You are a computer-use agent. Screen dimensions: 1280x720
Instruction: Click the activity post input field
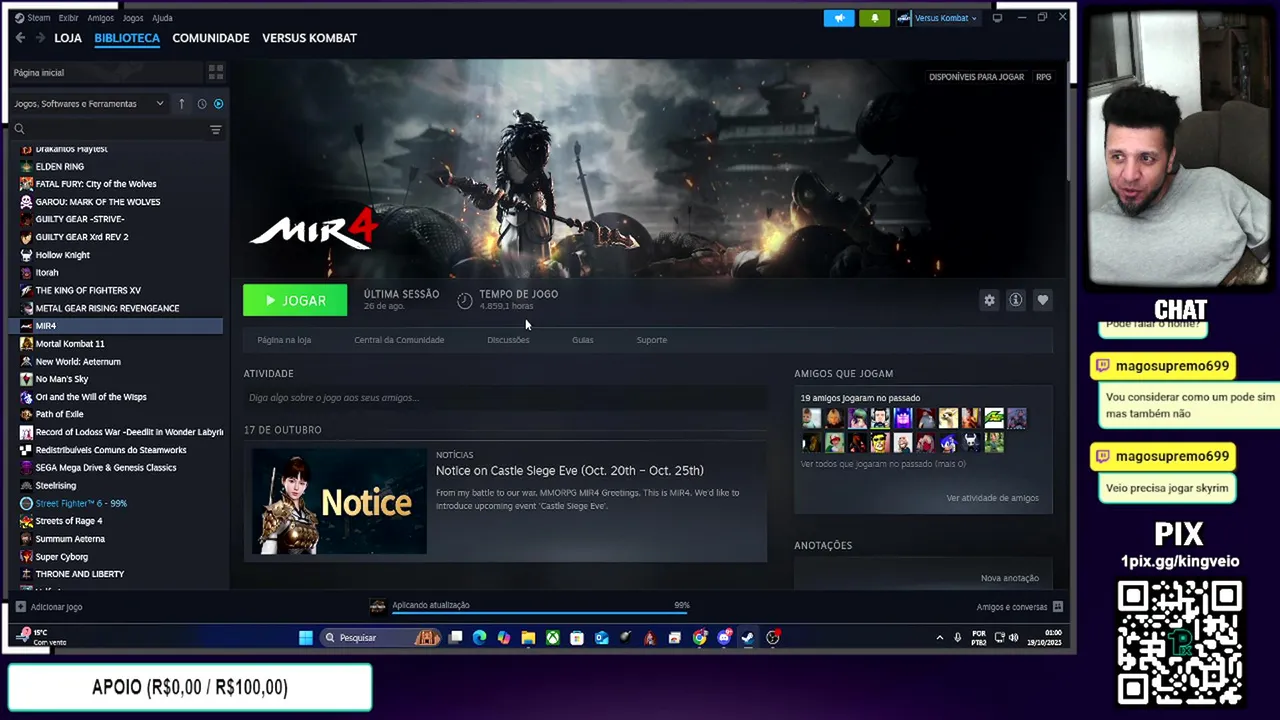[x=505, y=398]
